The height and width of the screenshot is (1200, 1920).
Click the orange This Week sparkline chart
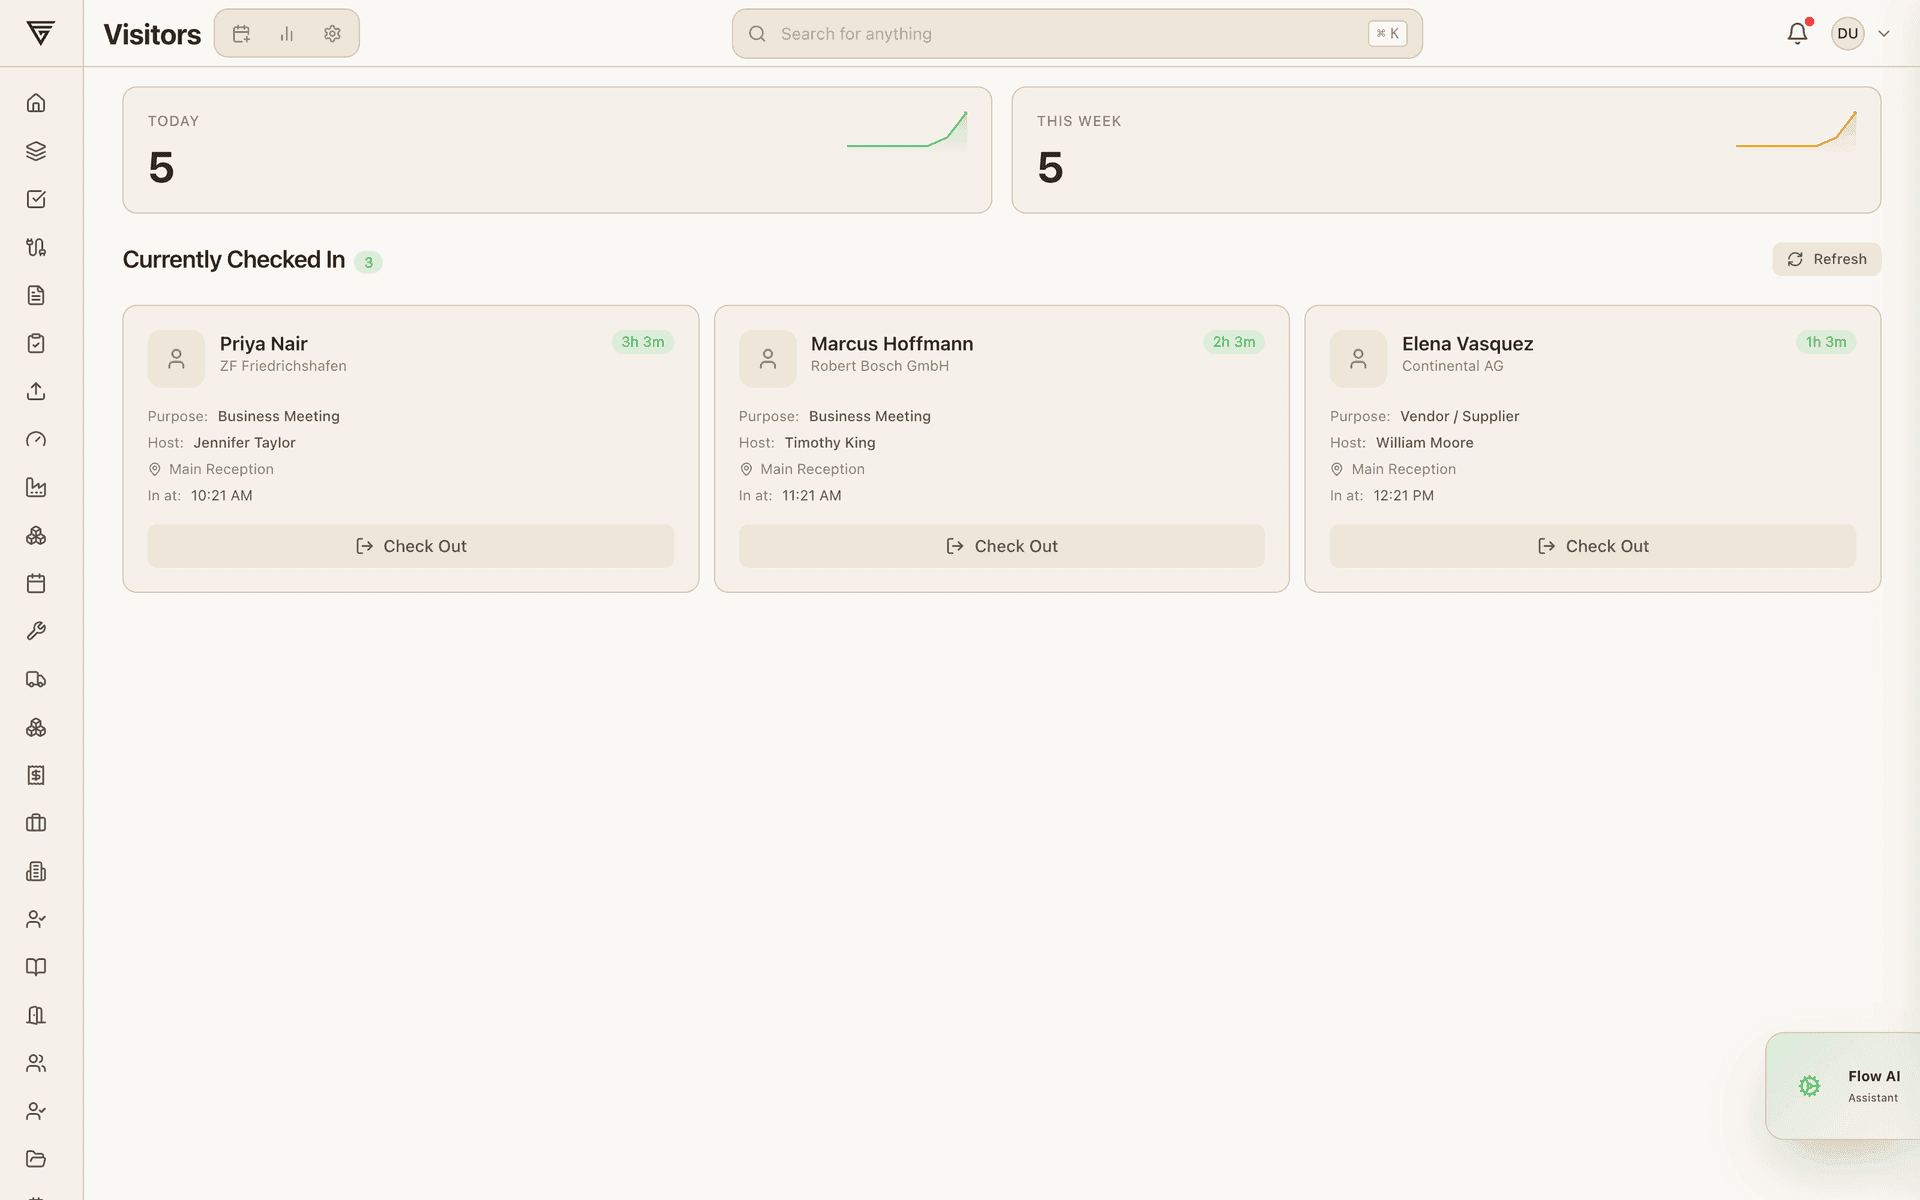(x=1796, y=130)
